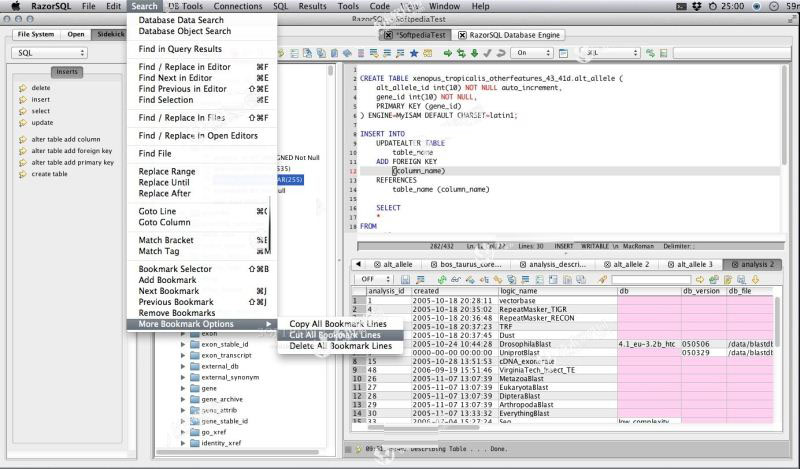Click the yellow label icon right of the blue star
This screenshot has width=800, height=469.
tap(427, 53)
